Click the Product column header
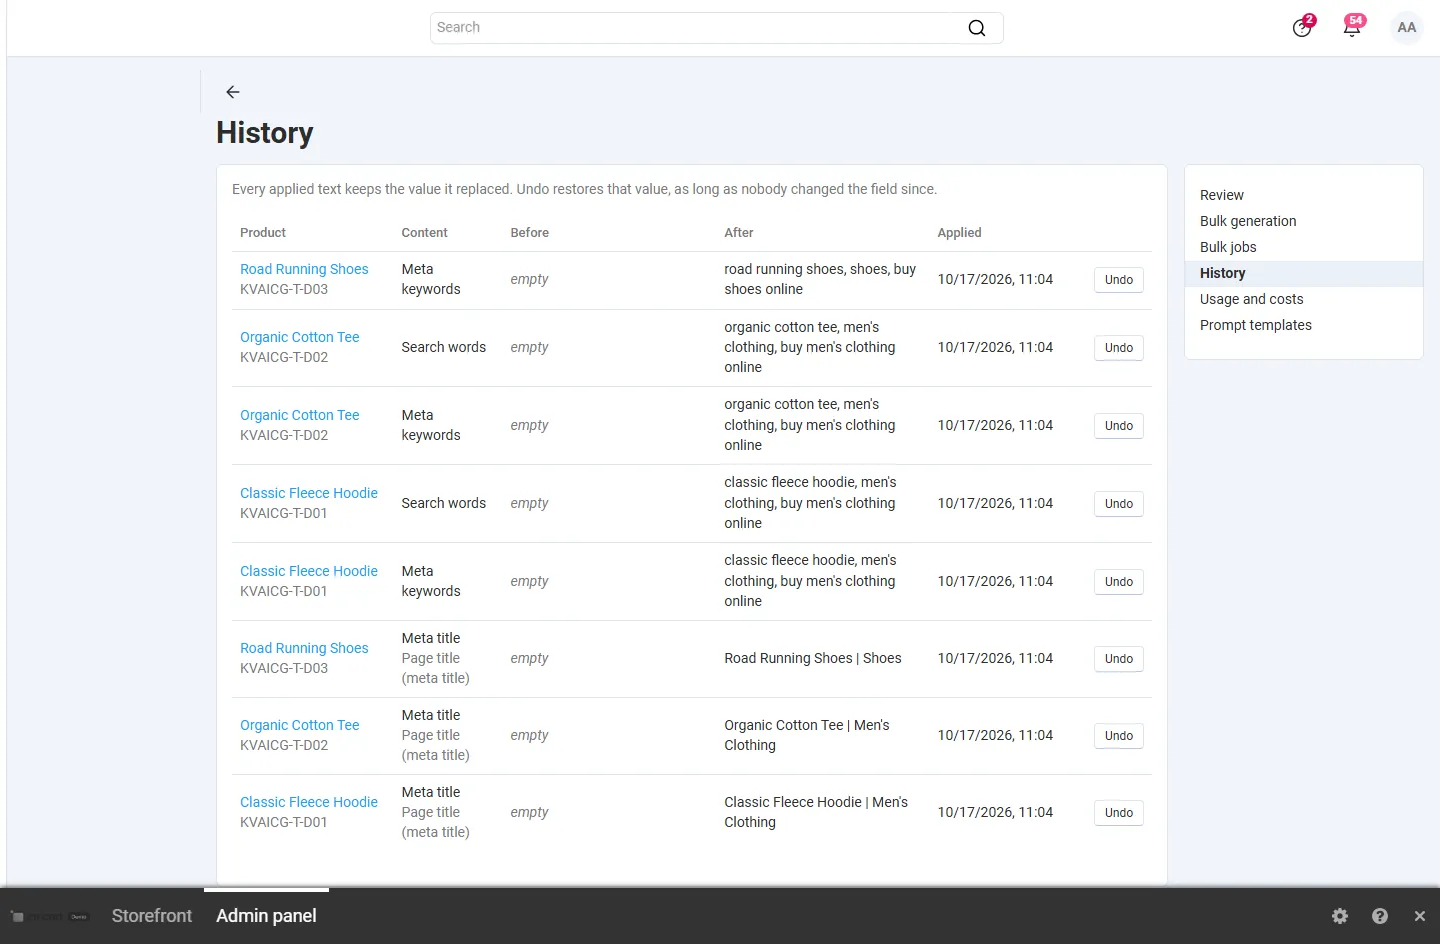This screenshot has width=1440, height=944. click(263, 232)
